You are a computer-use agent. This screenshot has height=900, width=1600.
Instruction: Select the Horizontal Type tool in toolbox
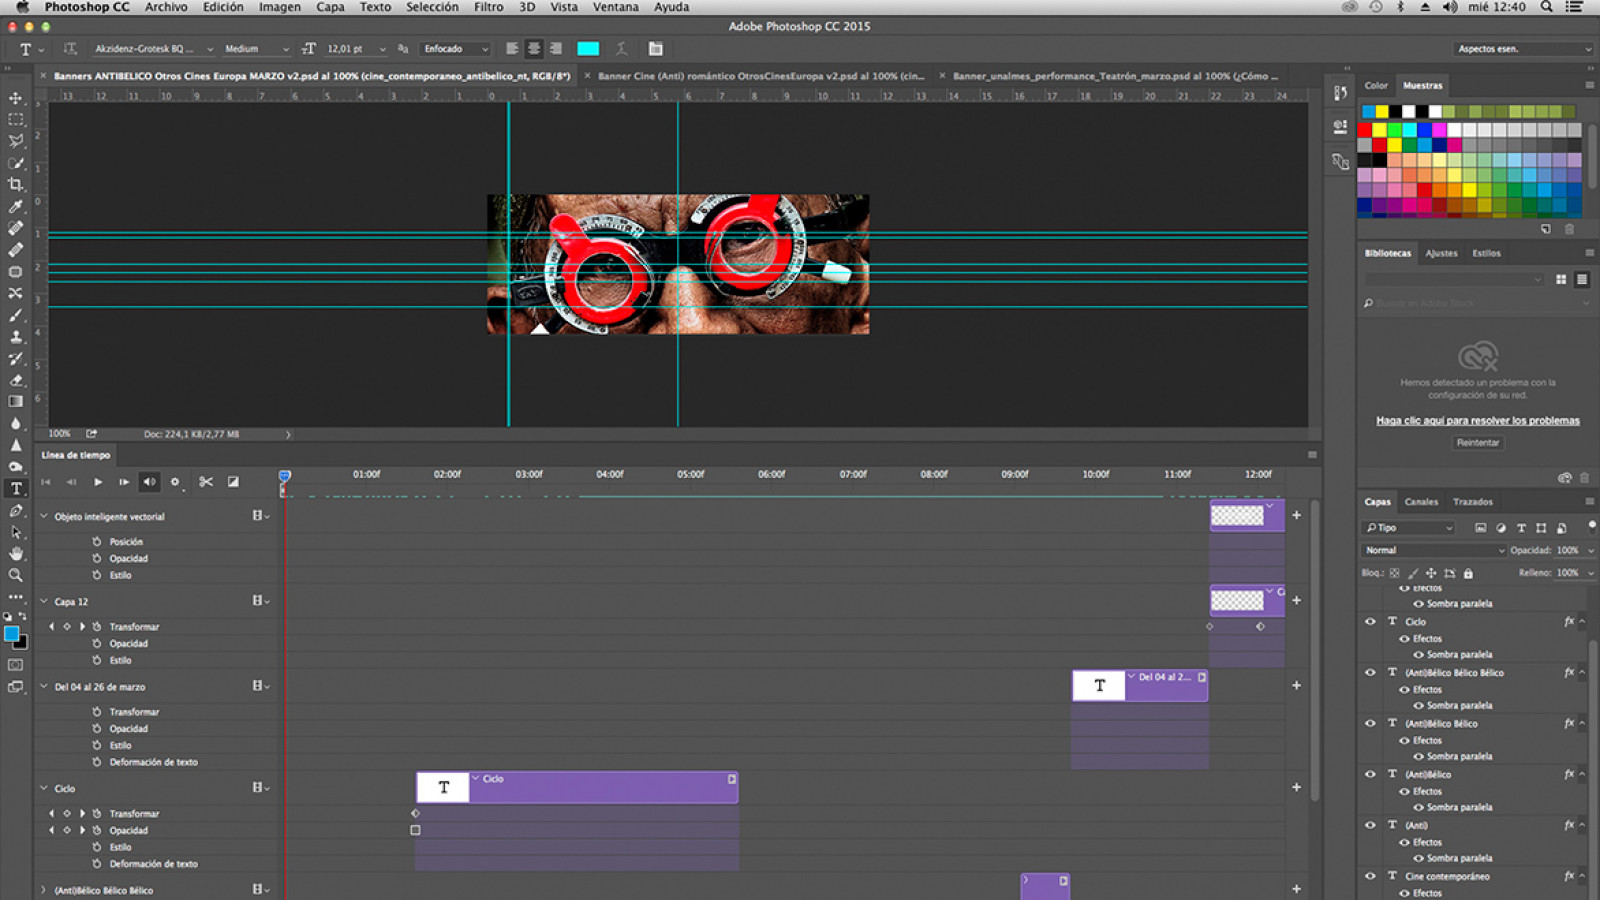click(x=15, y=489)
